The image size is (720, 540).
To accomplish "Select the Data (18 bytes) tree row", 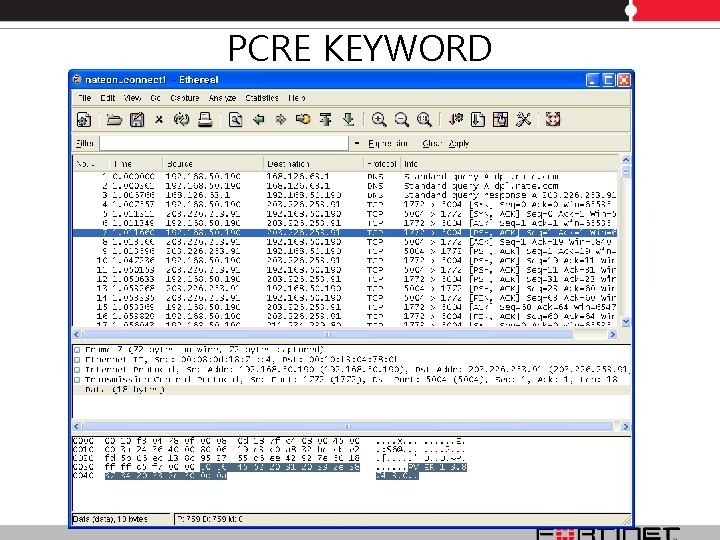I will (x=351, y=389).
